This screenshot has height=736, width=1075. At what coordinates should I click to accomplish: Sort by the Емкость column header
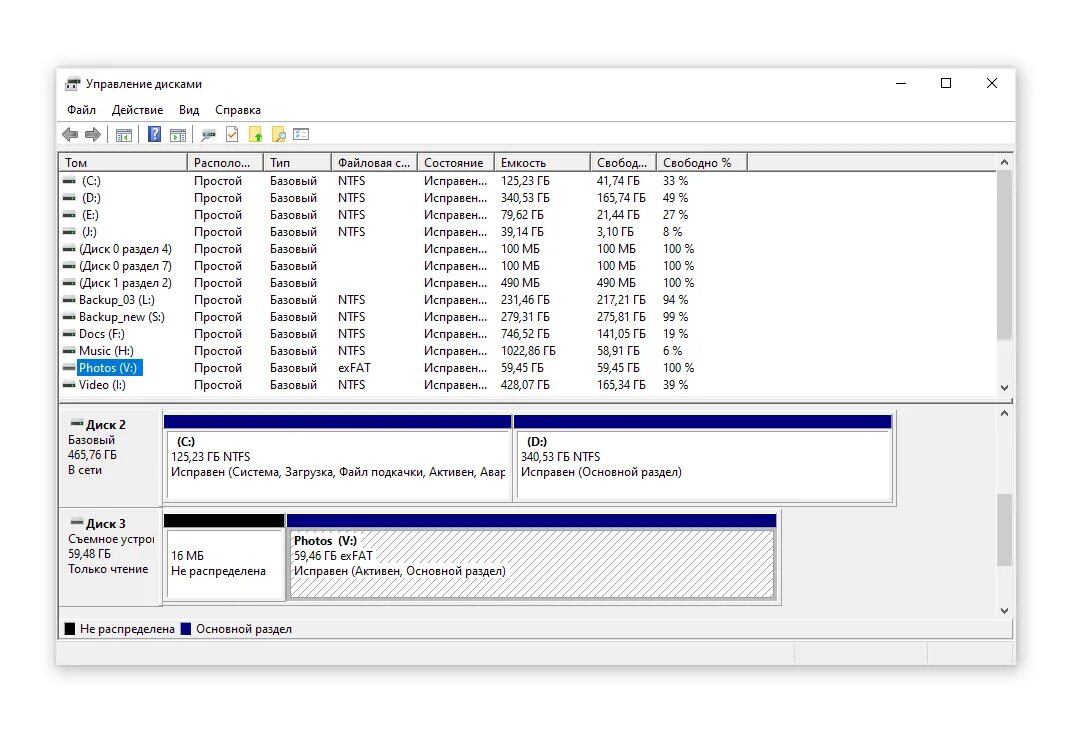click(542, 162)
